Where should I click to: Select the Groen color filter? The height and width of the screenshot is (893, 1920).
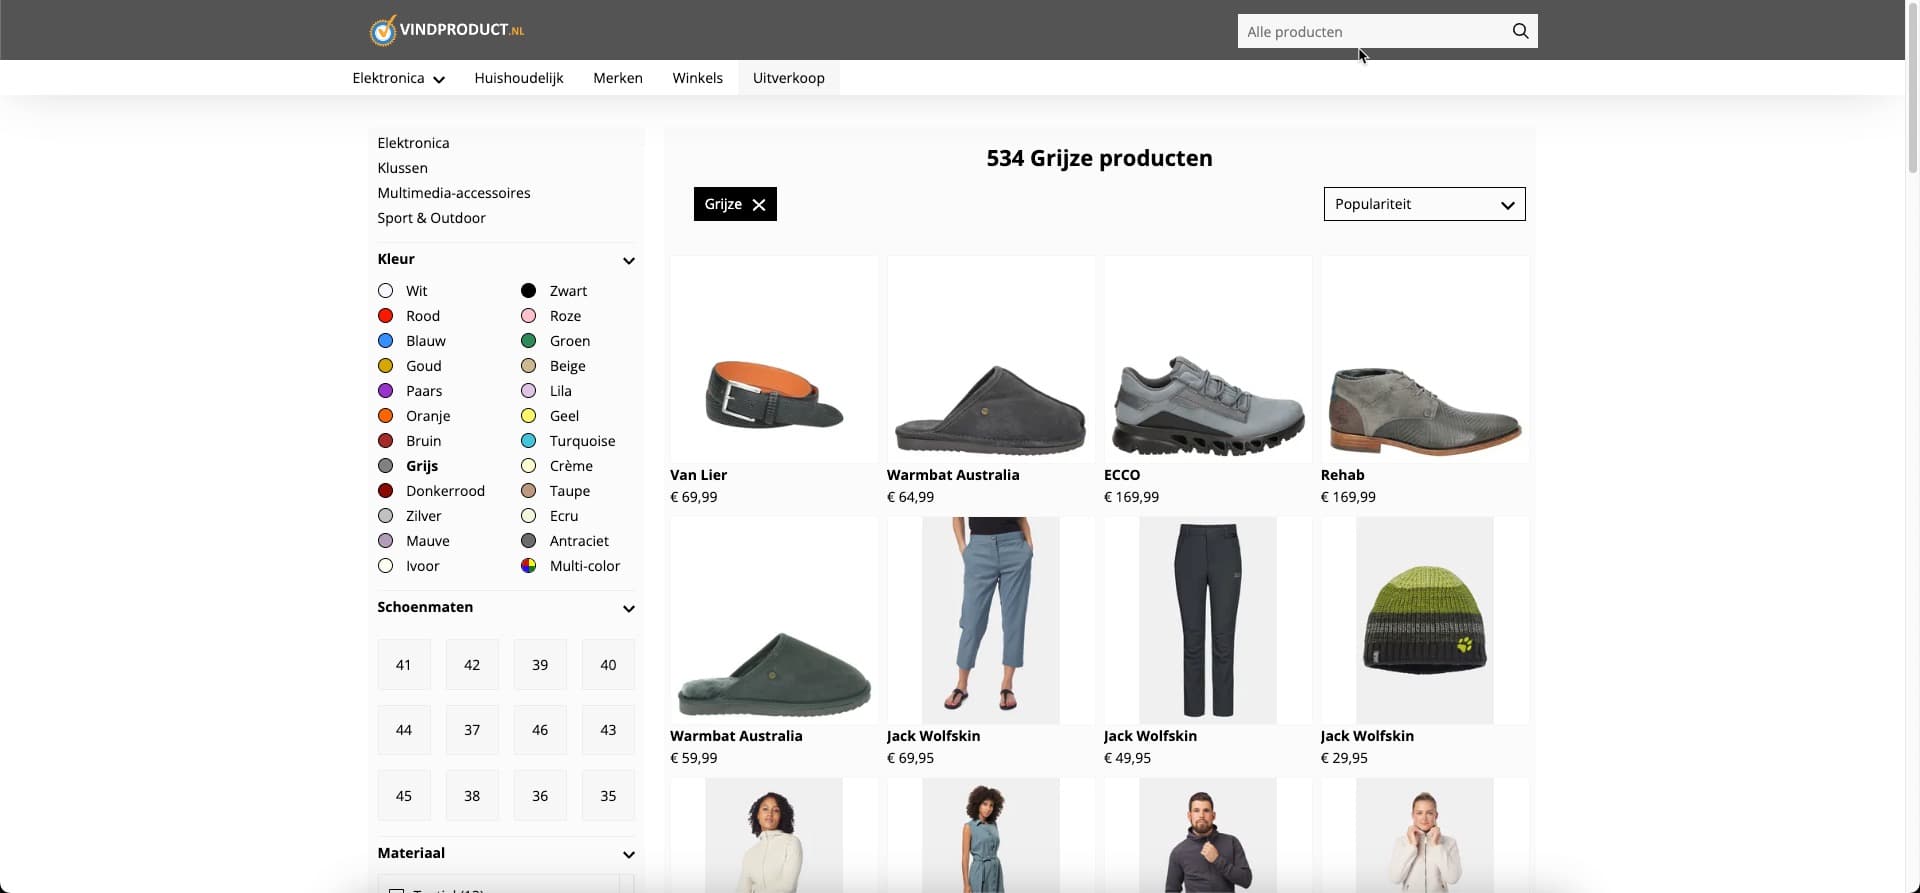coord(555,341)
